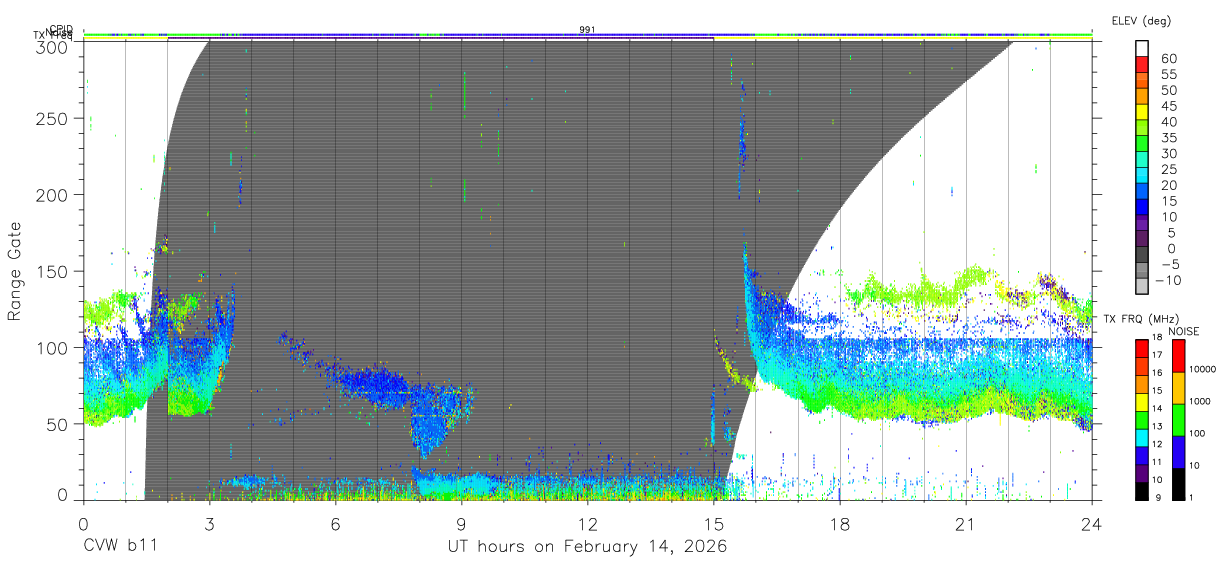Click the 0 tick on UT hours axis
Image resolution: width=1228 pixels, height=567 pixels.
pyautogui.click(x=83, y=523)
